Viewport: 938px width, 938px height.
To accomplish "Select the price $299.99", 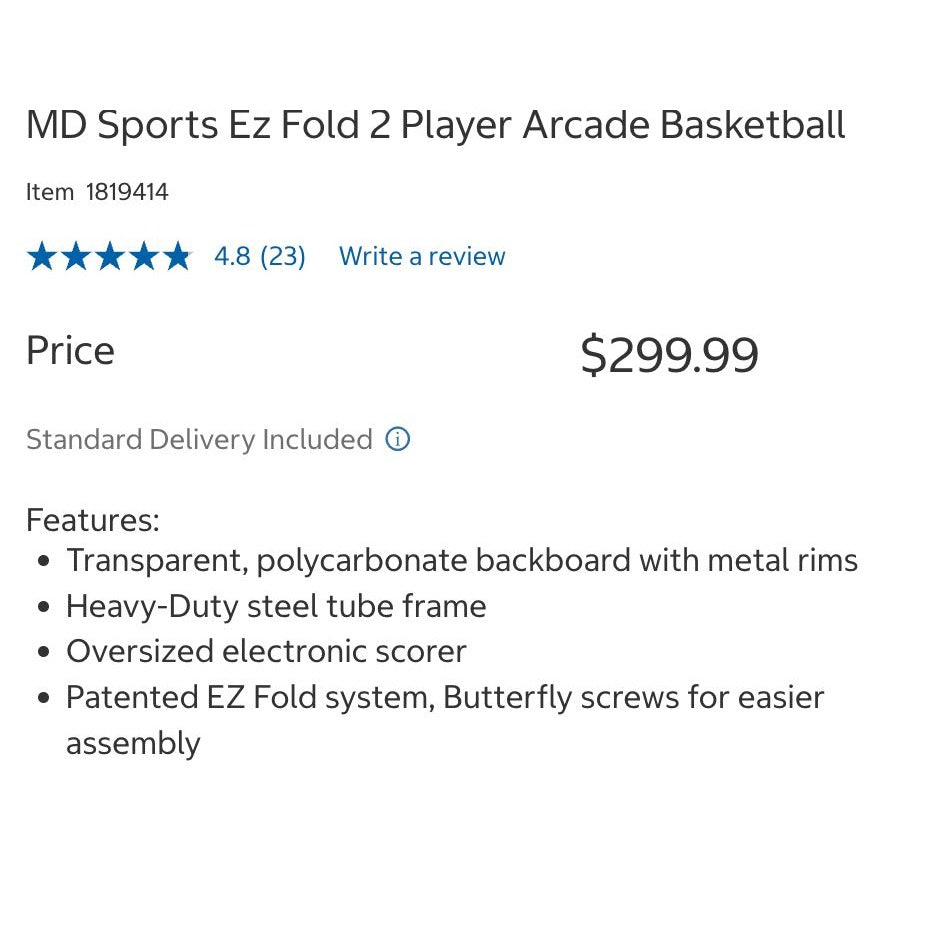I will pos(668,353).
